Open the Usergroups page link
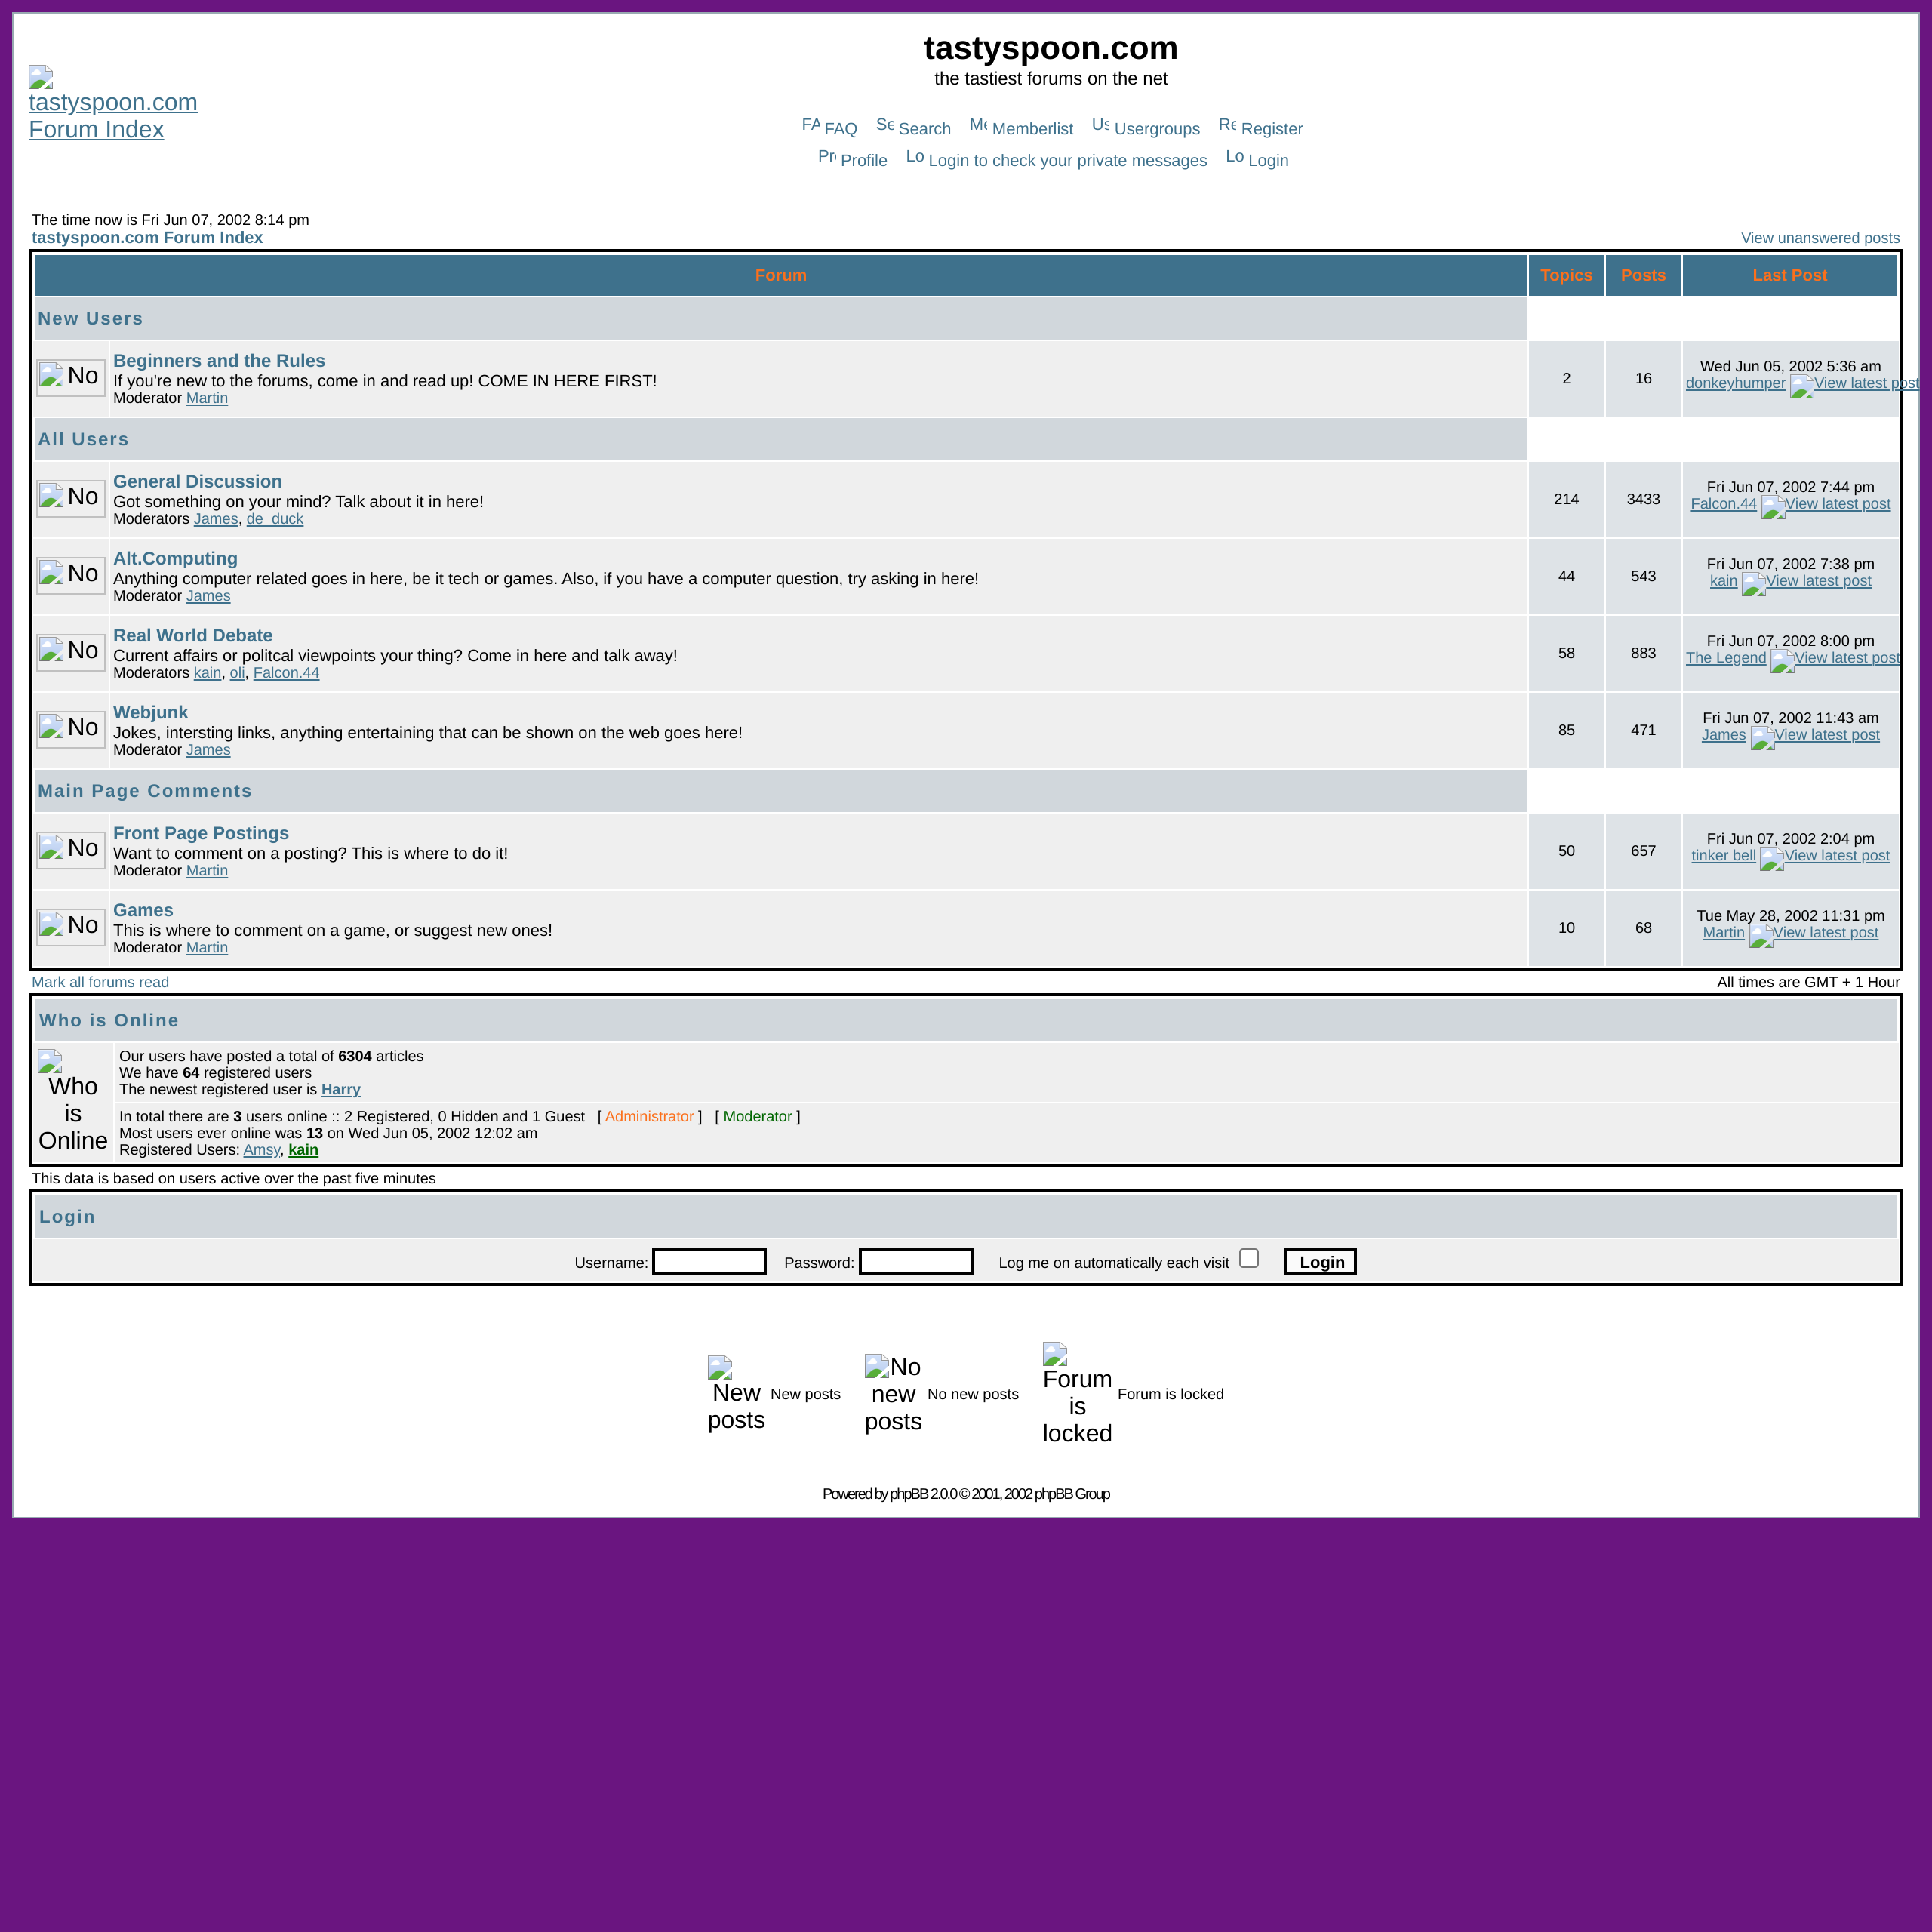Screen dimensions: 1932x1932 tap(1156, 129)
